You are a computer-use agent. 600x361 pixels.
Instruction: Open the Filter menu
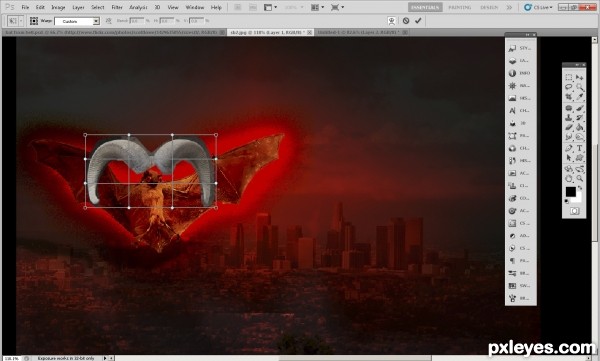117,7
